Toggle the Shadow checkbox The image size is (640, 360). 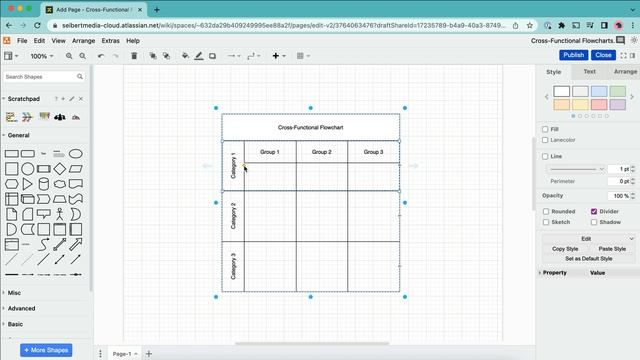(x=594, y=222)
